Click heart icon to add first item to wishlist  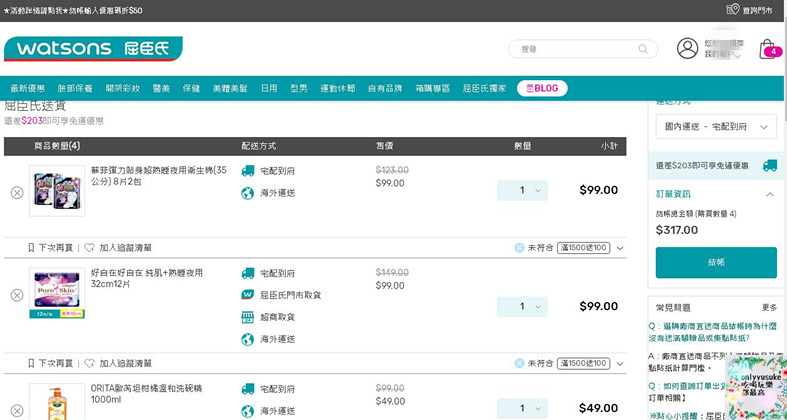click(x=89, y=248)
